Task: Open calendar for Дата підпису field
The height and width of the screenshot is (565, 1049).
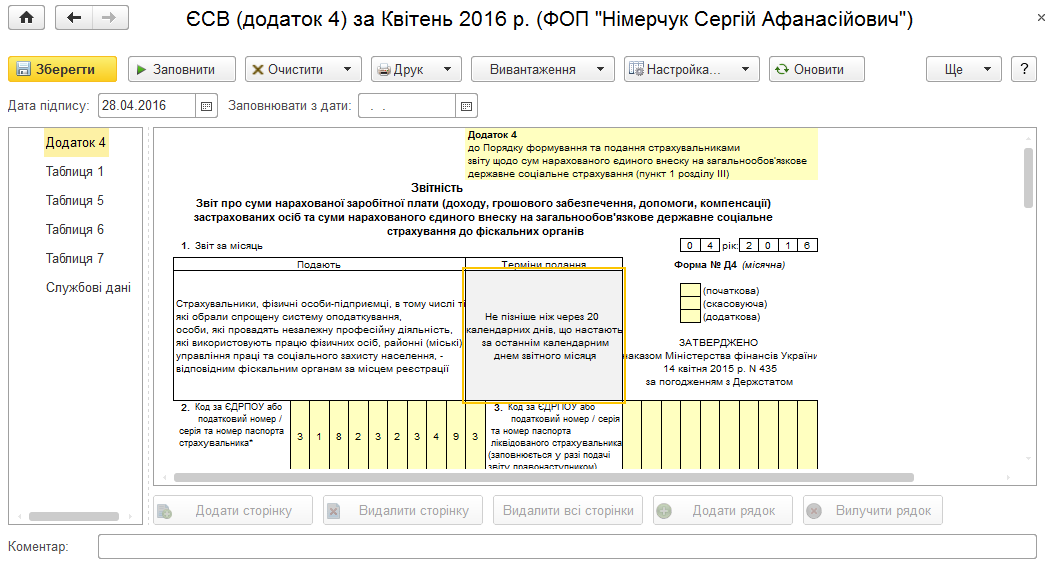Action: pos(207,106)
